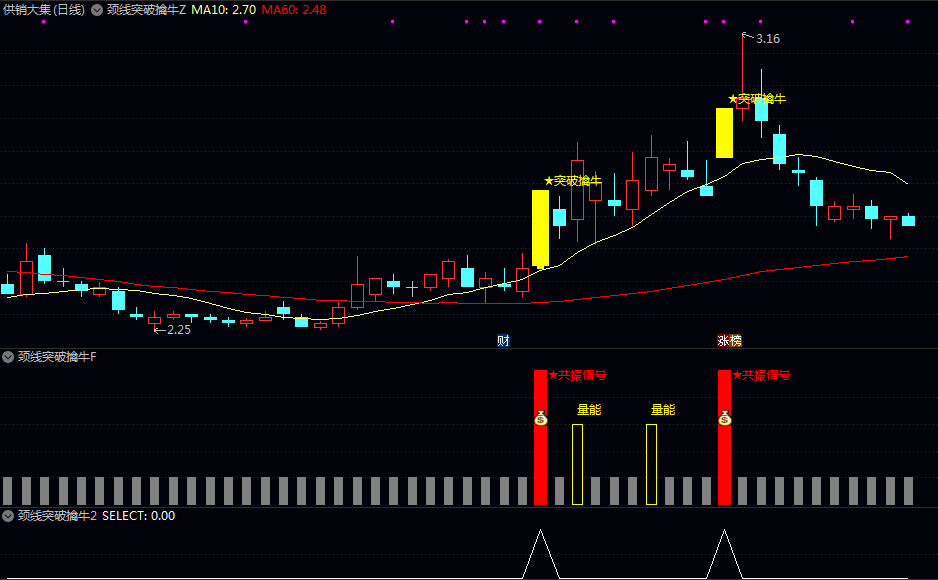938x580 pixels.
Task: Open the 颈线突破擒牛F panel dropdown
Action: click(8, 357)
